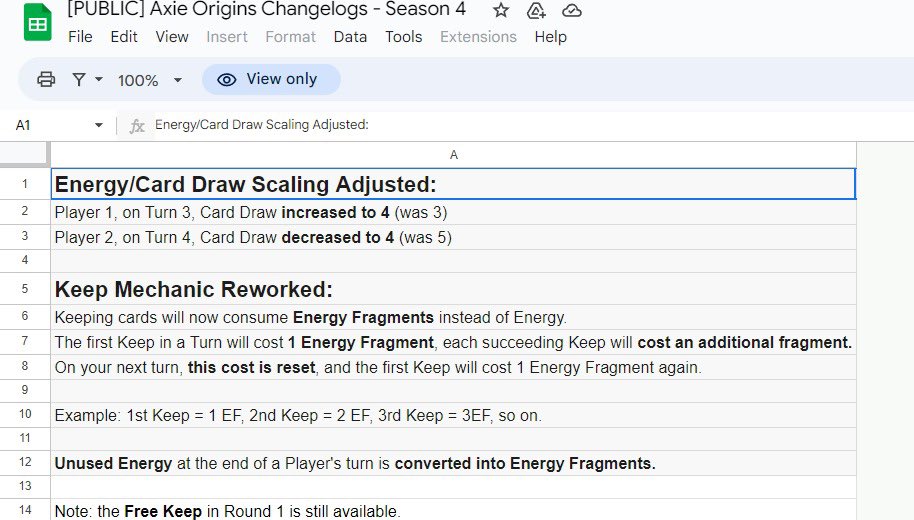Viewport: 914px width, 520px height.
Task: Click the select-all corner box
Action: tap(24, 154)
